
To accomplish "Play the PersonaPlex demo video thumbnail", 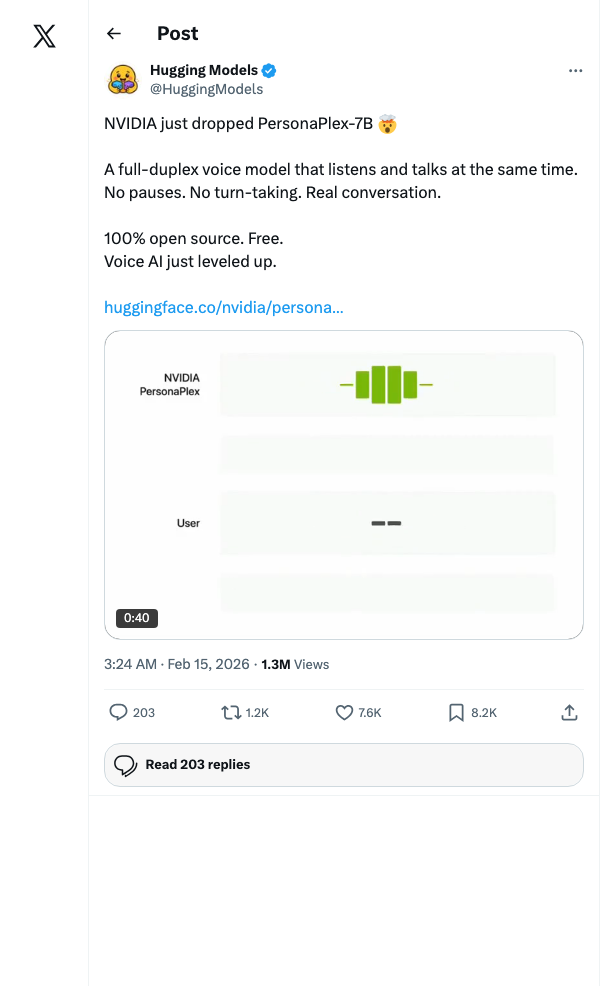I will pyautogui.click(x=343, y=485).
